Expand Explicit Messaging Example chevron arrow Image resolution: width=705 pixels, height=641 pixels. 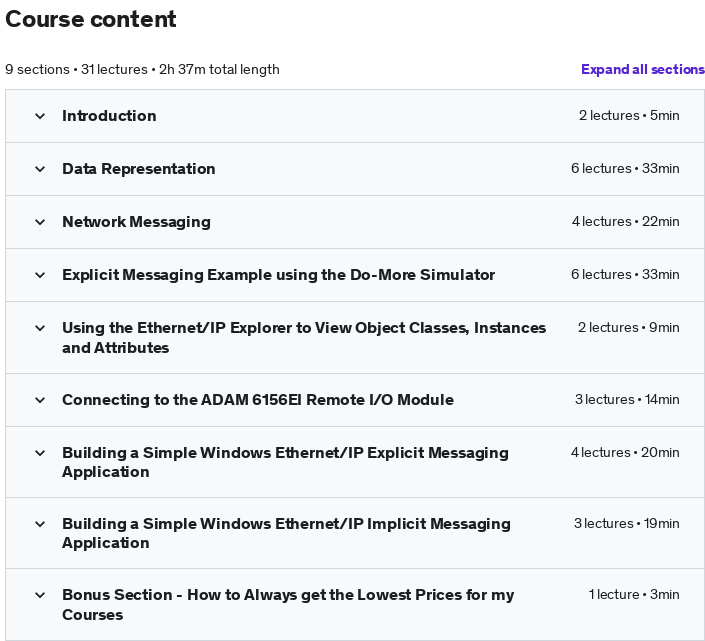coord(40,275)
